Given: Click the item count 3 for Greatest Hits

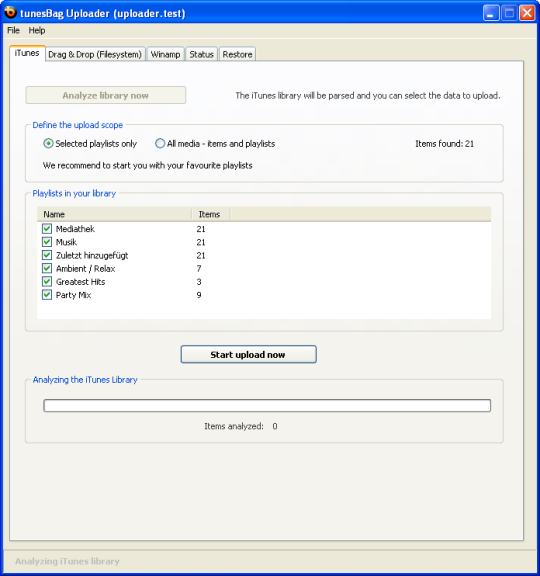Looking at the screenshot, I should pos(199,282).
